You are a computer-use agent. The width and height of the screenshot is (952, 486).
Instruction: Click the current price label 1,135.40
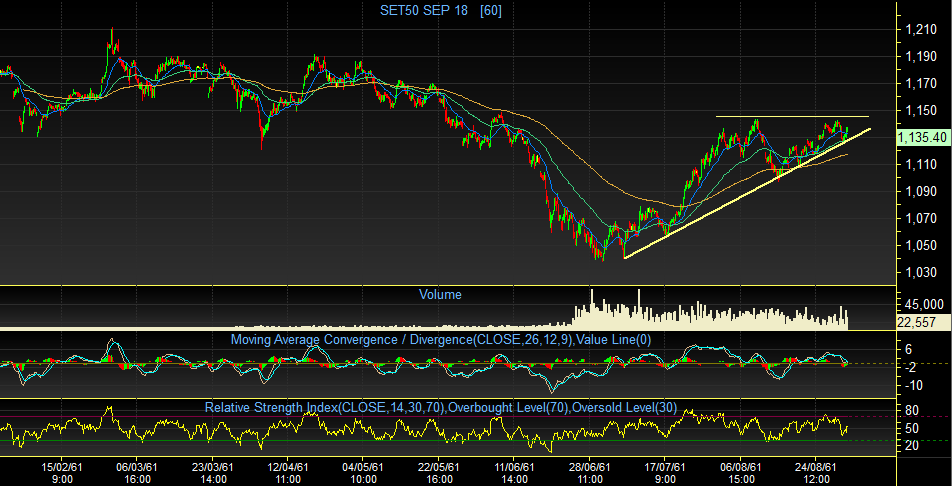(x=922, y=137)
